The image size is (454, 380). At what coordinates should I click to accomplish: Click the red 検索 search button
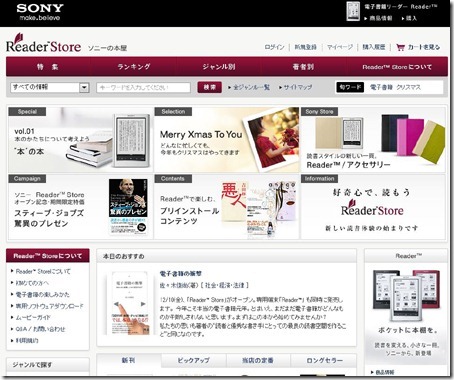(210, 87)
